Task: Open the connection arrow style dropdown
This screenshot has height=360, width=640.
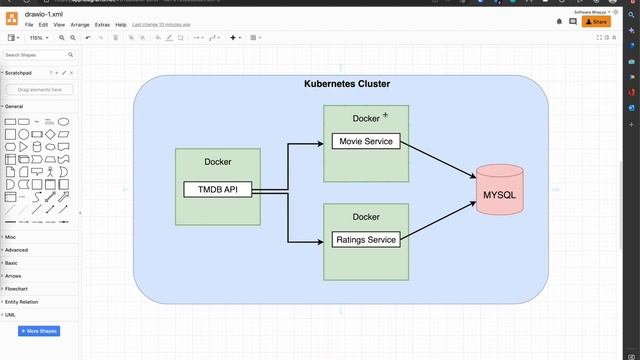Action: [198, 38]
